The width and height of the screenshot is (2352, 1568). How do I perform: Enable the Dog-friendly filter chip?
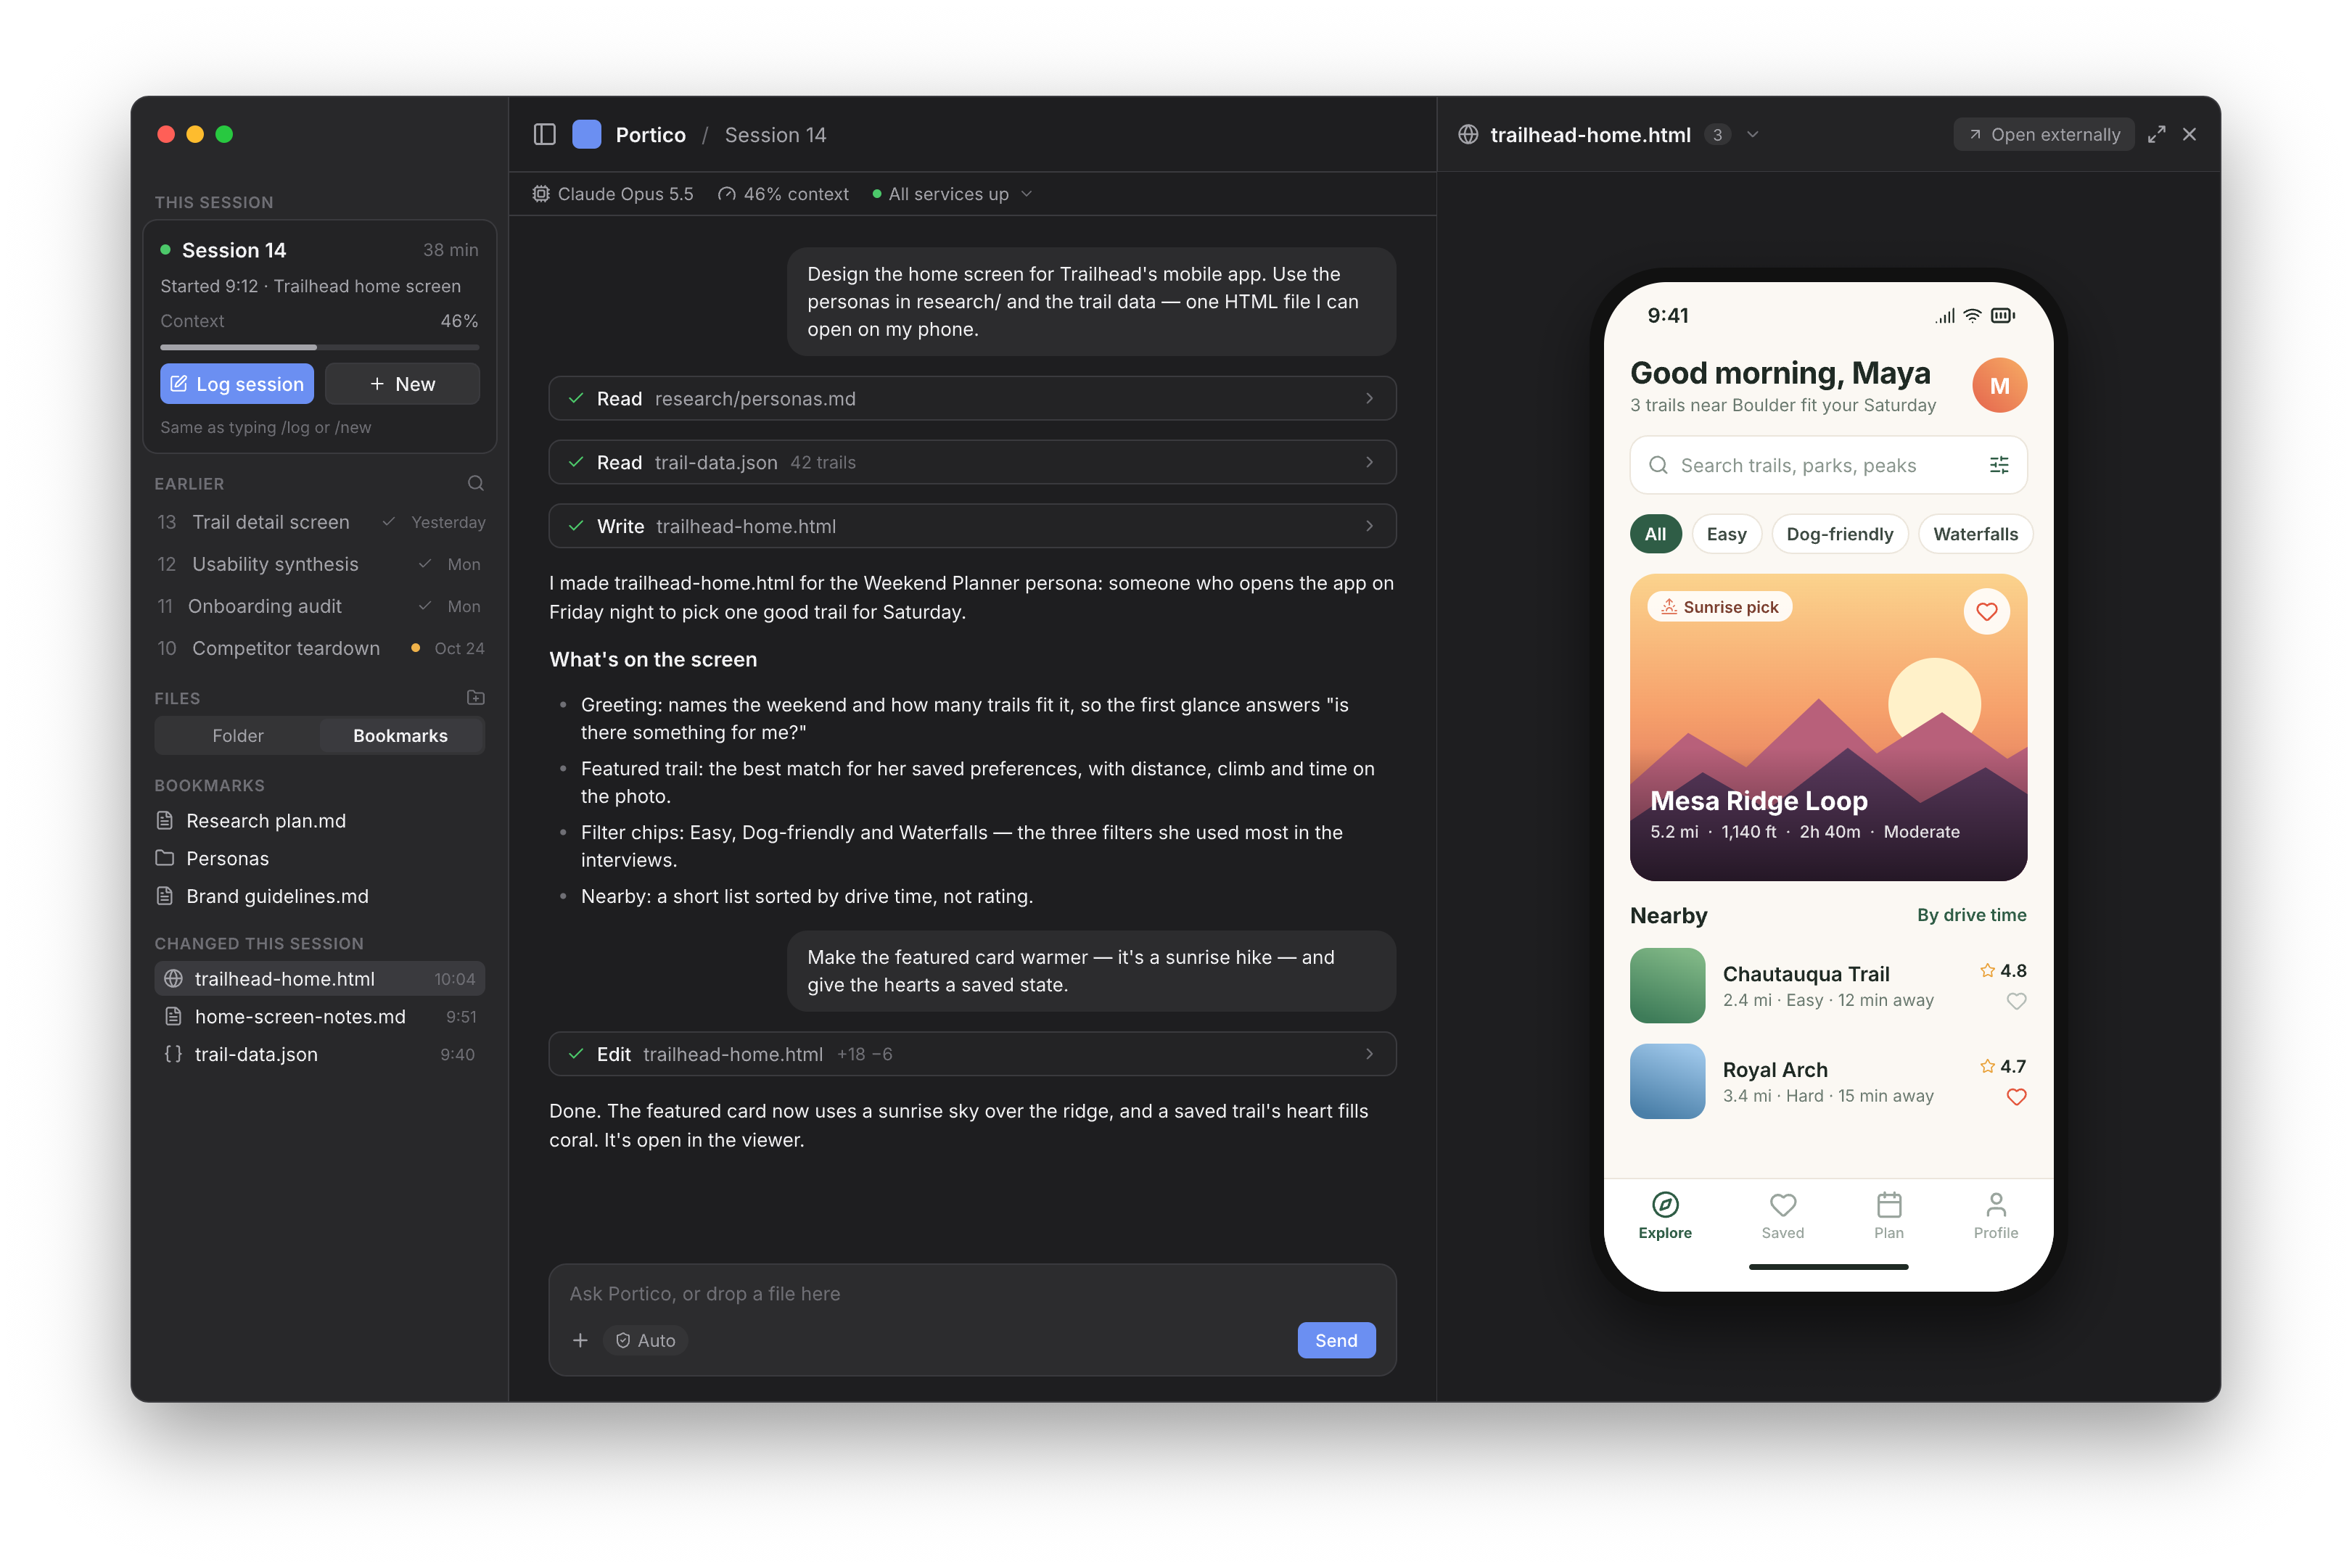pos(1839,534)
